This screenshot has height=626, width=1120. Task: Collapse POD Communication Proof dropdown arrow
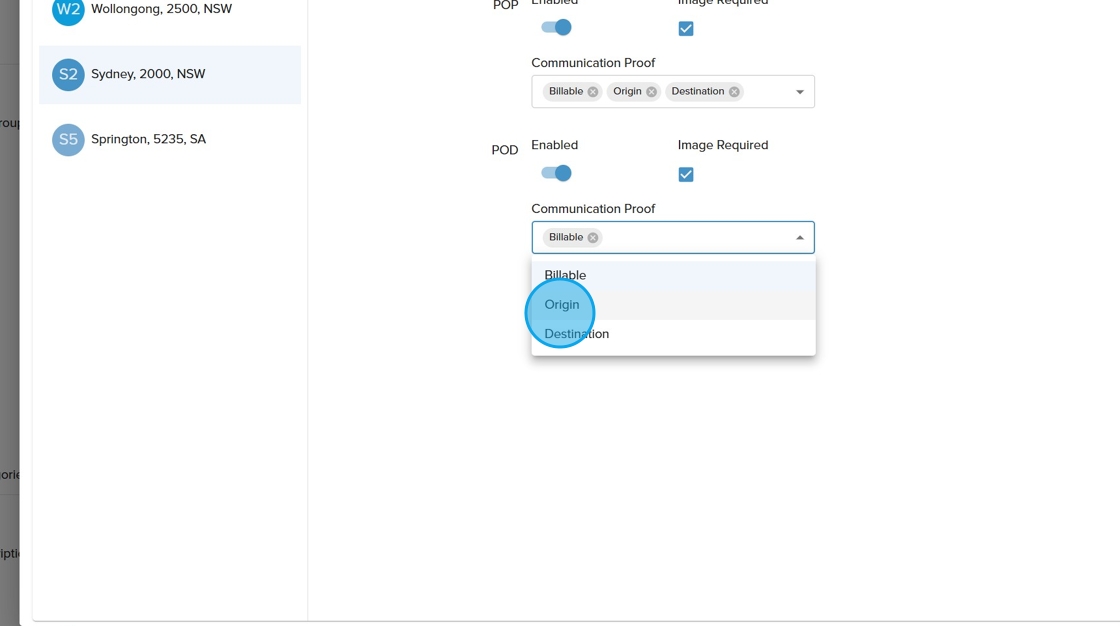coord(799,238)
